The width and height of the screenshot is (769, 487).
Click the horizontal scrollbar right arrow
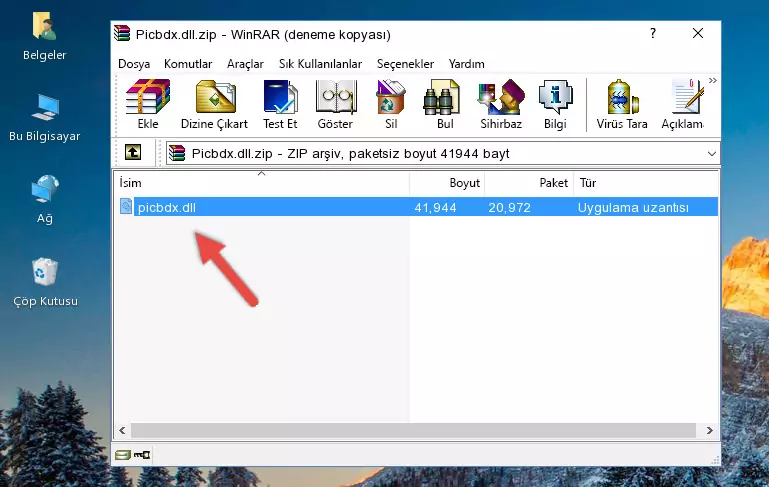pyautogui.click(x=709, y=430)
